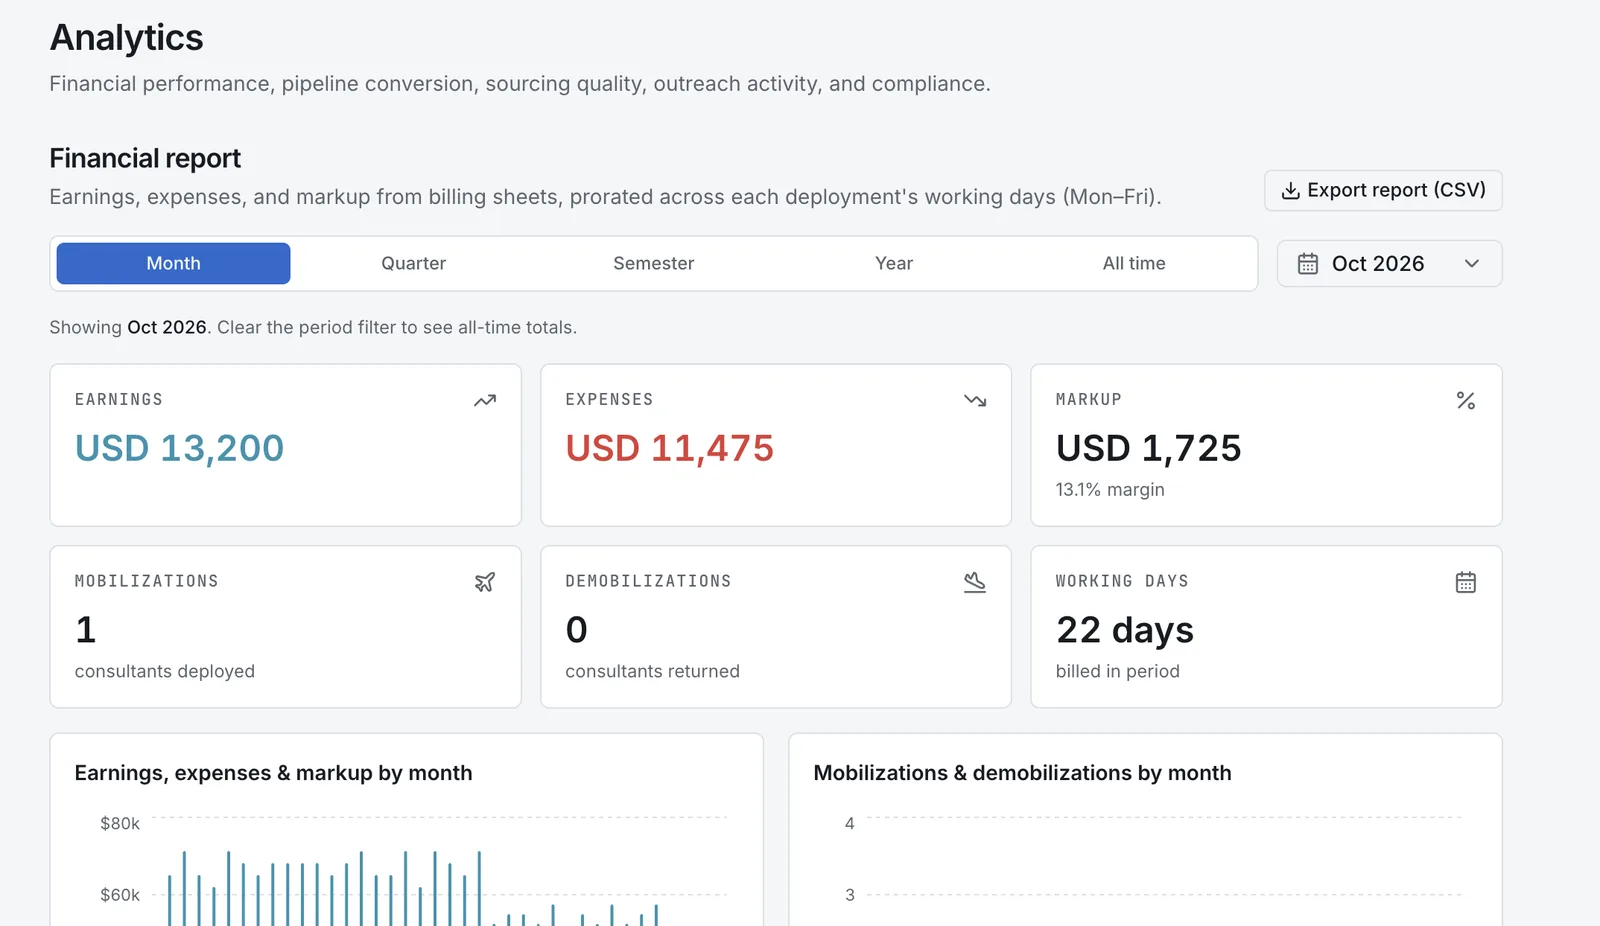Click the Demobilizations plane landing icon
Screen dimensions: 1600x926
(x=975, y=582)
